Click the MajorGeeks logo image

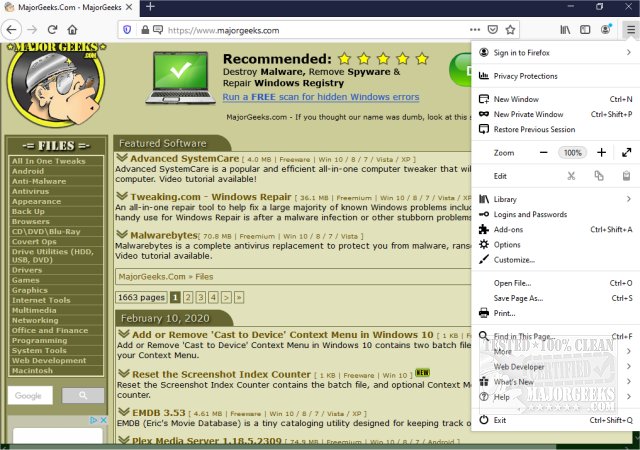pyautogui.click(x=56, y=85)
